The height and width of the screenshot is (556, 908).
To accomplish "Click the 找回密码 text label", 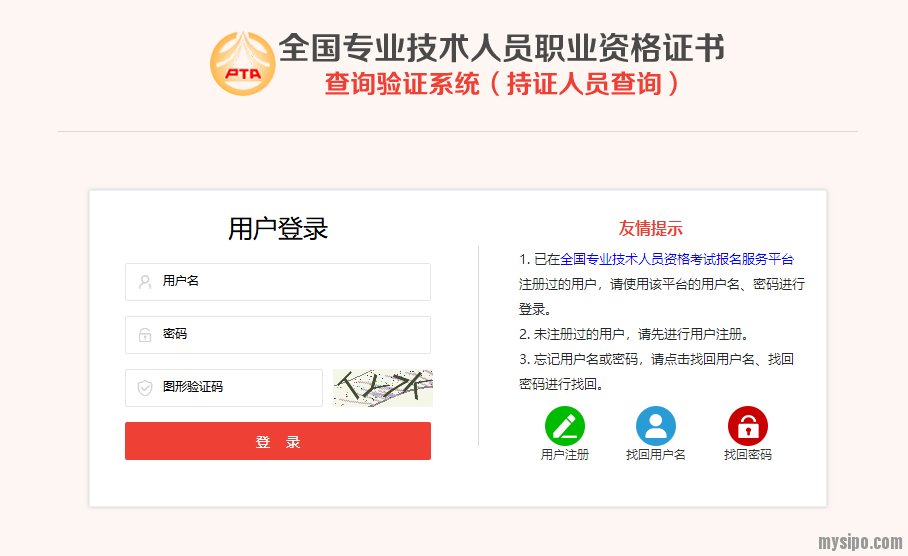I will 748,455.
